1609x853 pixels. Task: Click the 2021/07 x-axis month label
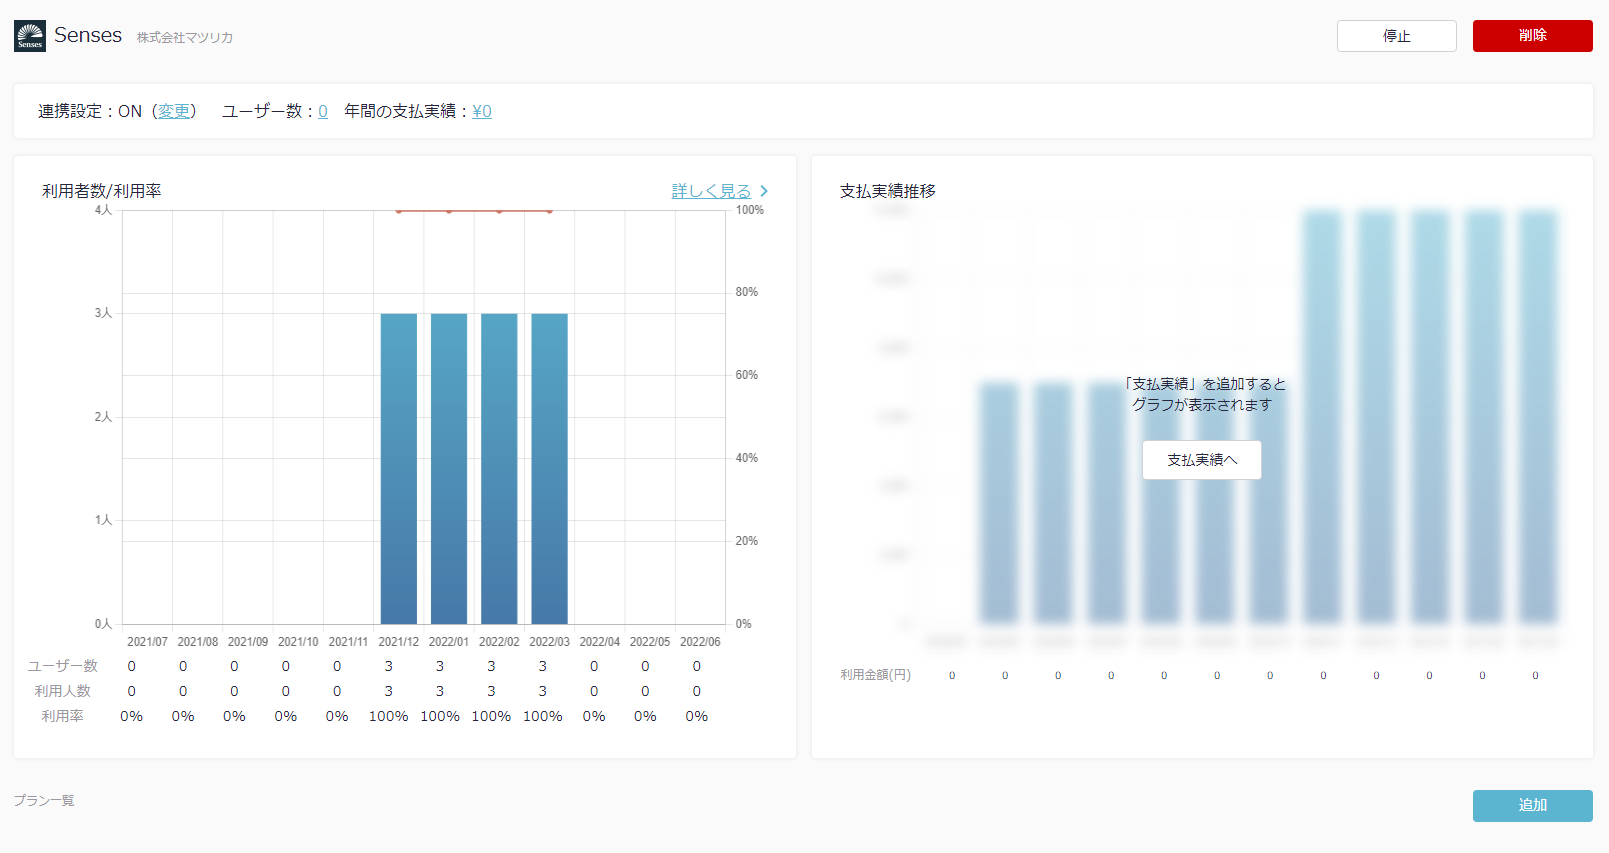point(147,642)
